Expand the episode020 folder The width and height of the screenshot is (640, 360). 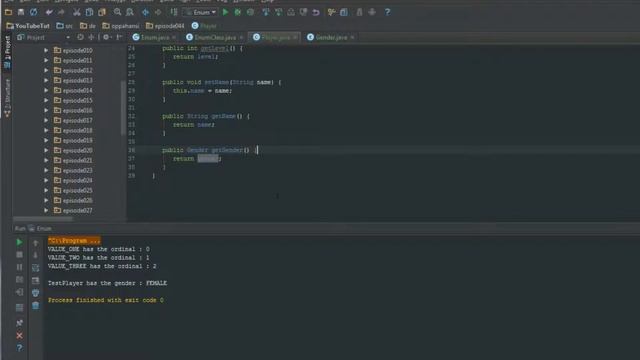[46, 150]
